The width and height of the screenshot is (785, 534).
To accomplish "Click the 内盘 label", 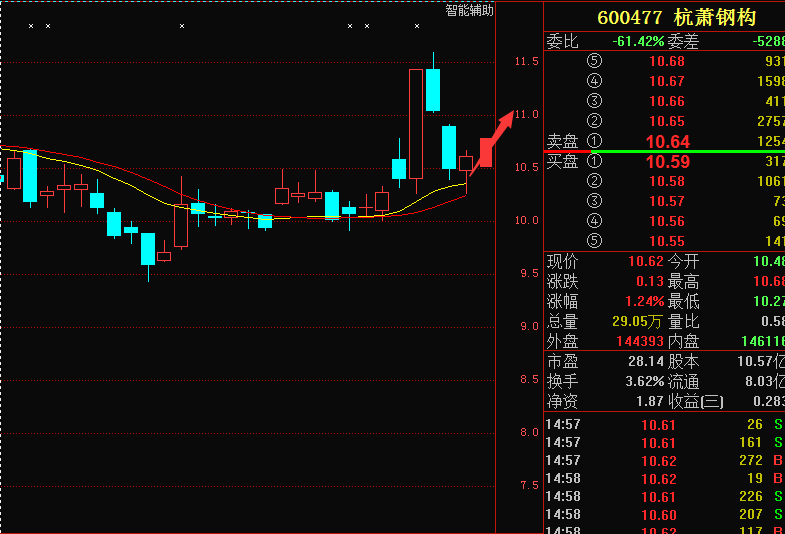I will pos(683,342).
